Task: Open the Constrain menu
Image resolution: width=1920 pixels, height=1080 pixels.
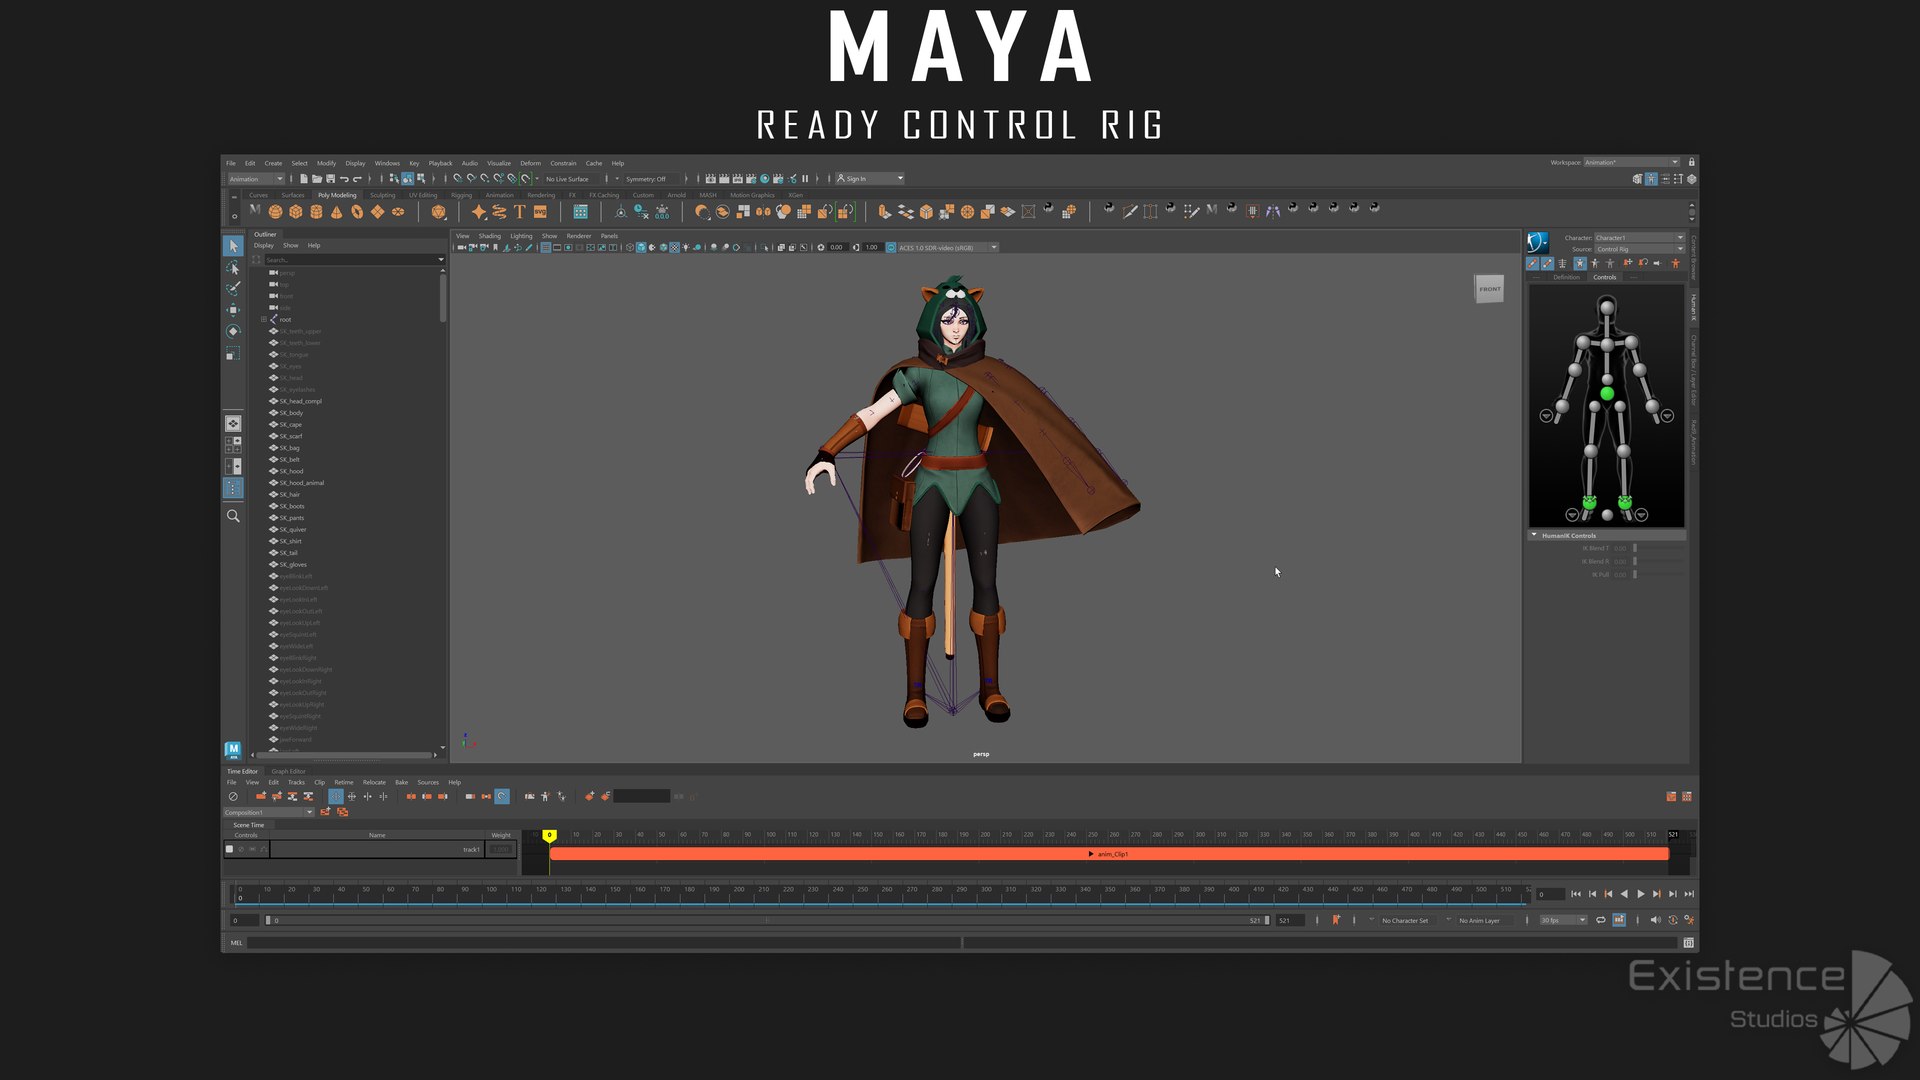Action: click(563, 163)
